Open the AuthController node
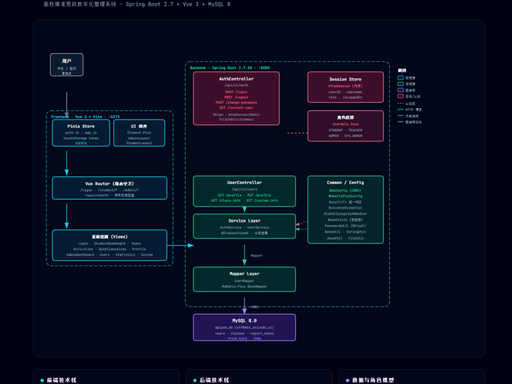Viewport: 512px width, 384px height. click(x=236, y=98)
